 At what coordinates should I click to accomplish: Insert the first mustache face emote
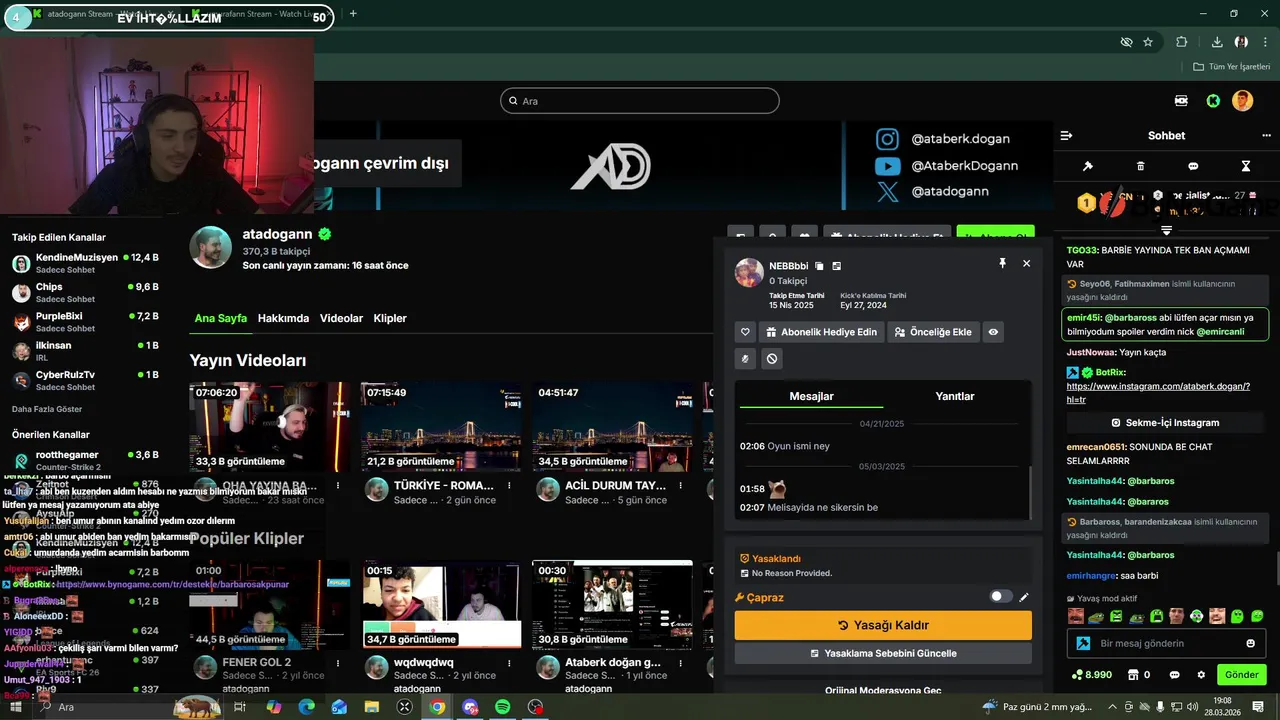[1076, 616]
